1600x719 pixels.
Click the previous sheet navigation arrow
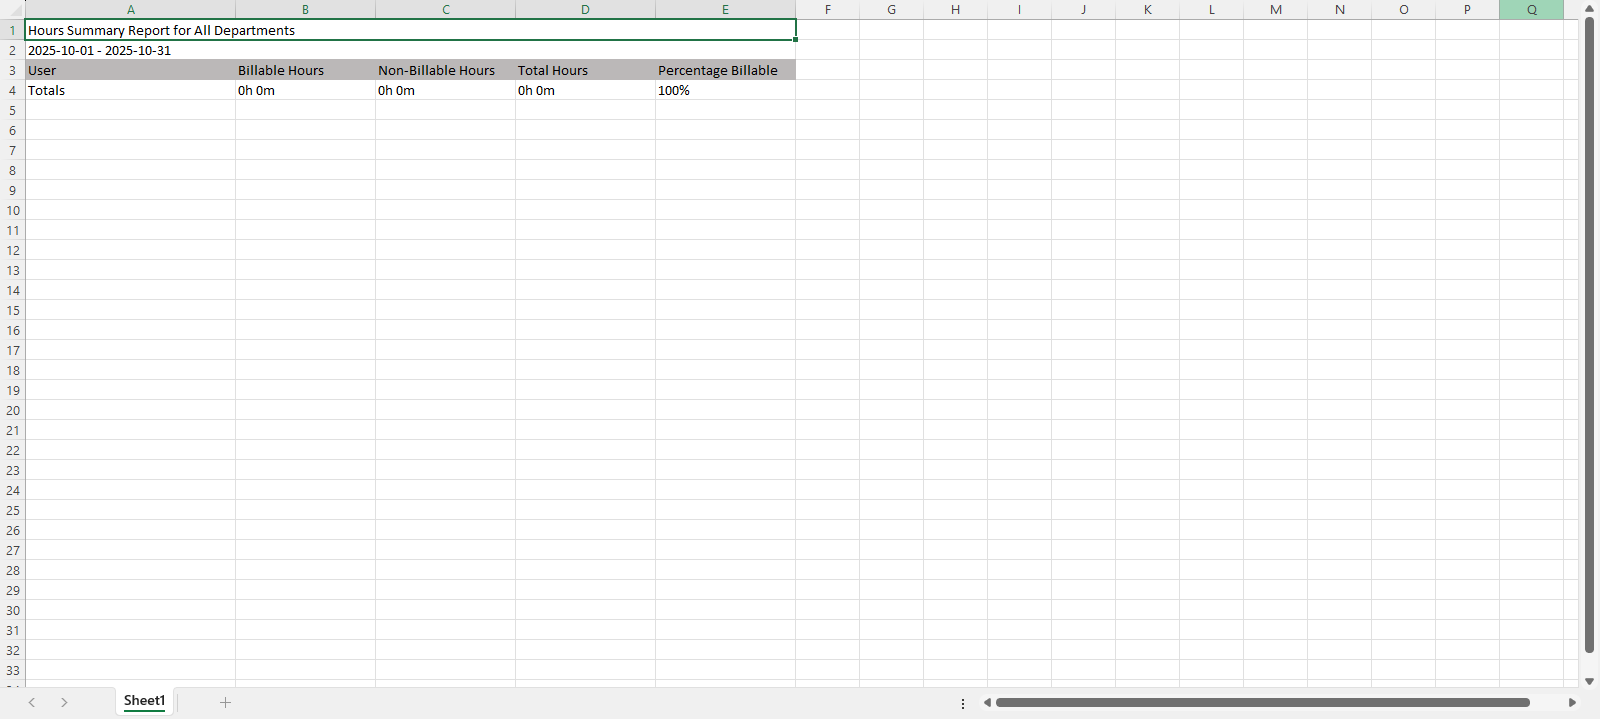pyautogui.click(x=32, y=702)
